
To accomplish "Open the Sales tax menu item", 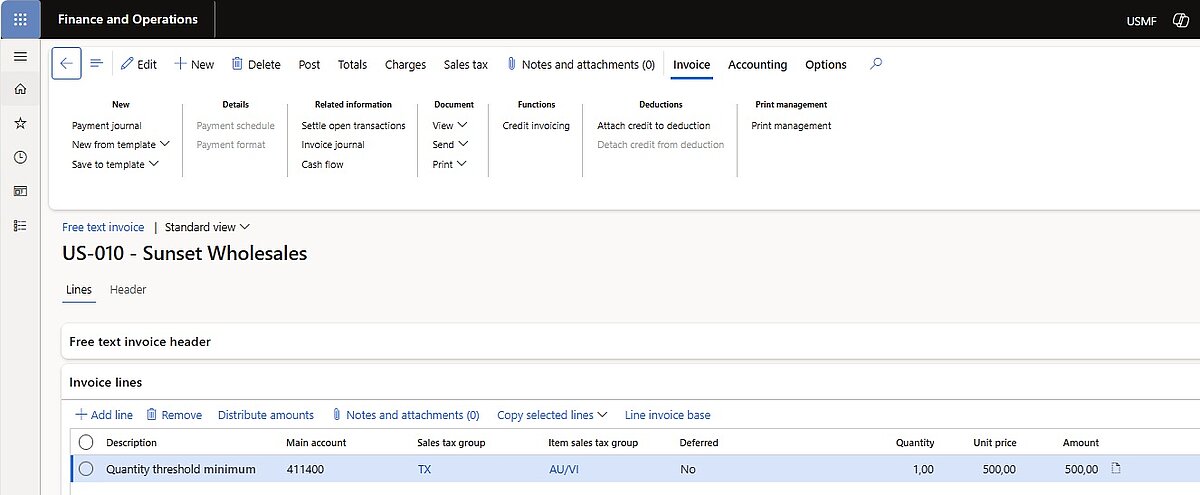I will [x=466, y=64].
